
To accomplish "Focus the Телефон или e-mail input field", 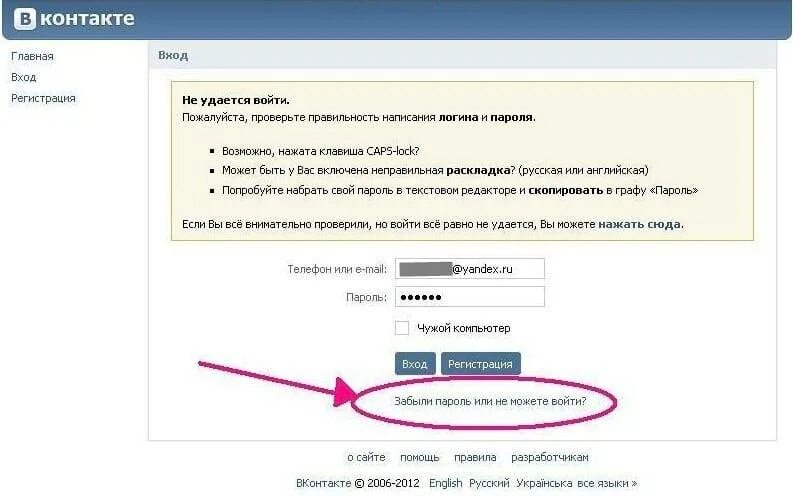I will 470,268.
